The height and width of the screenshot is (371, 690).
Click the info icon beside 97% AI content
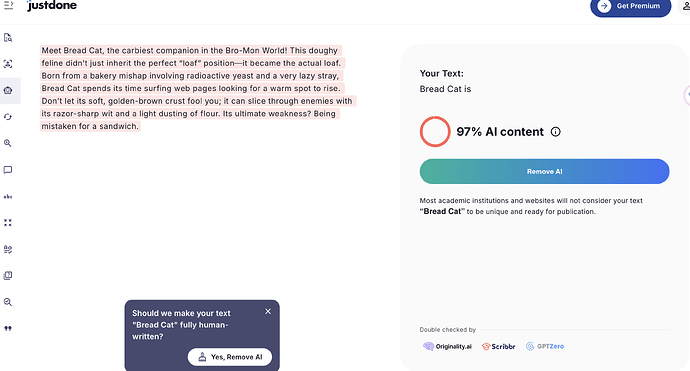556,132
